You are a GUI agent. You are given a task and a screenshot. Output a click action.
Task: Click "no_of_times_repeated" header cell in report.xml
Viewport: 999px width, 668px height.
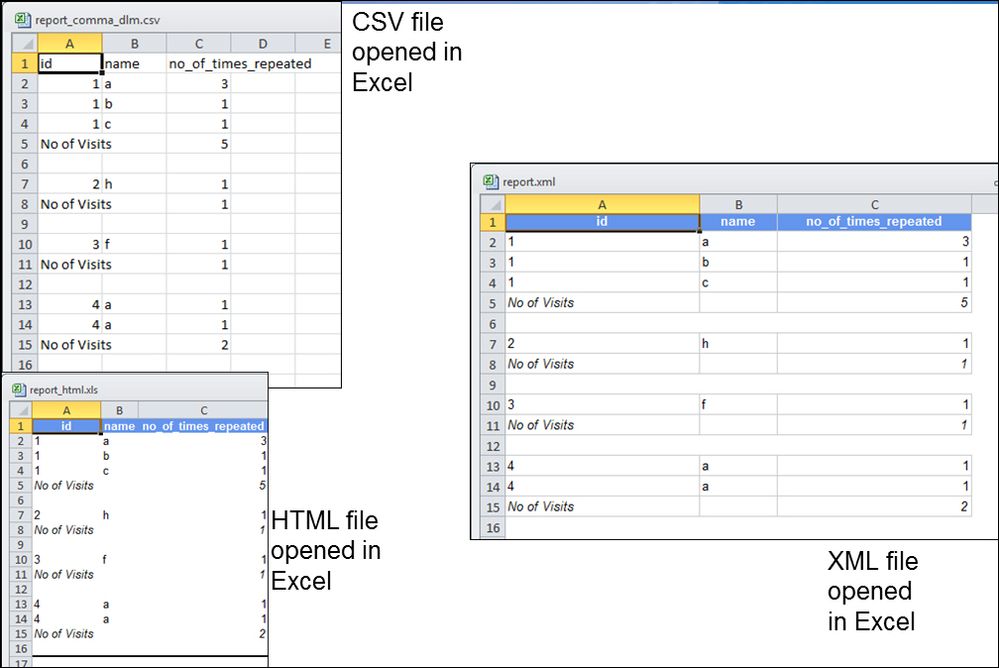[873, 221]
